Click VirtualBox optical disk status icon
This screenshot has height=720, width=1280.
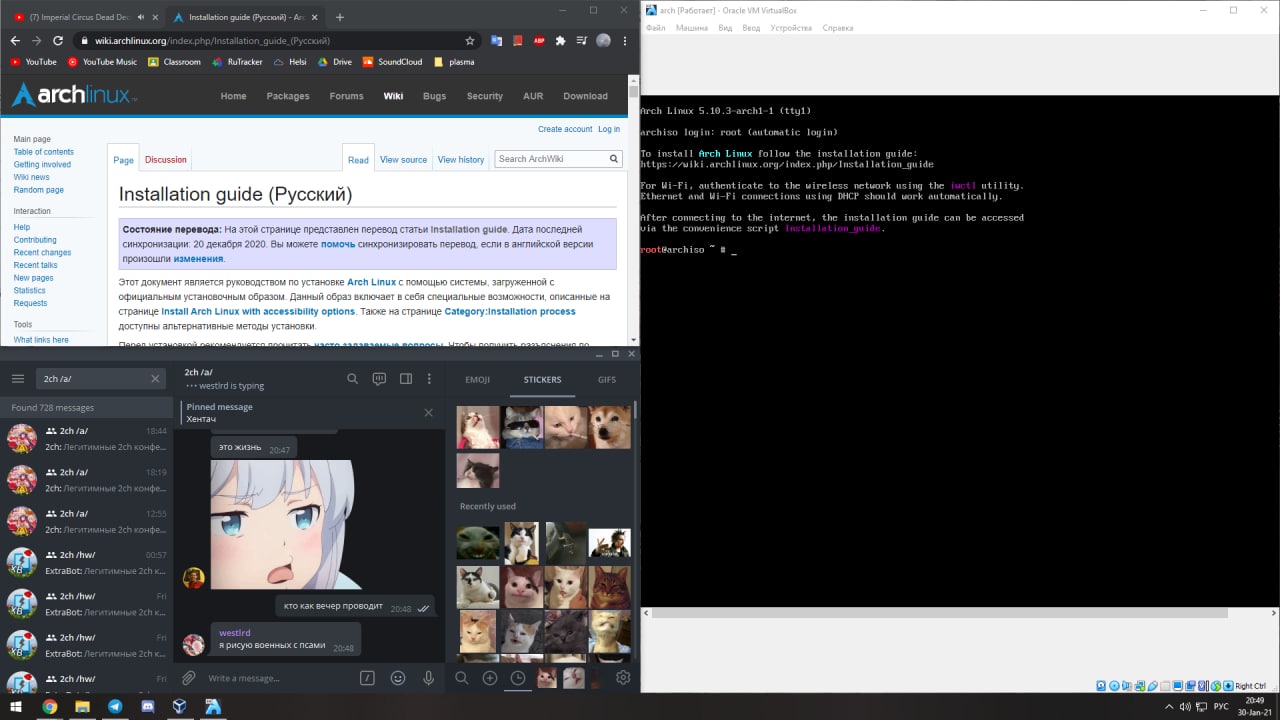[1114, 686]
